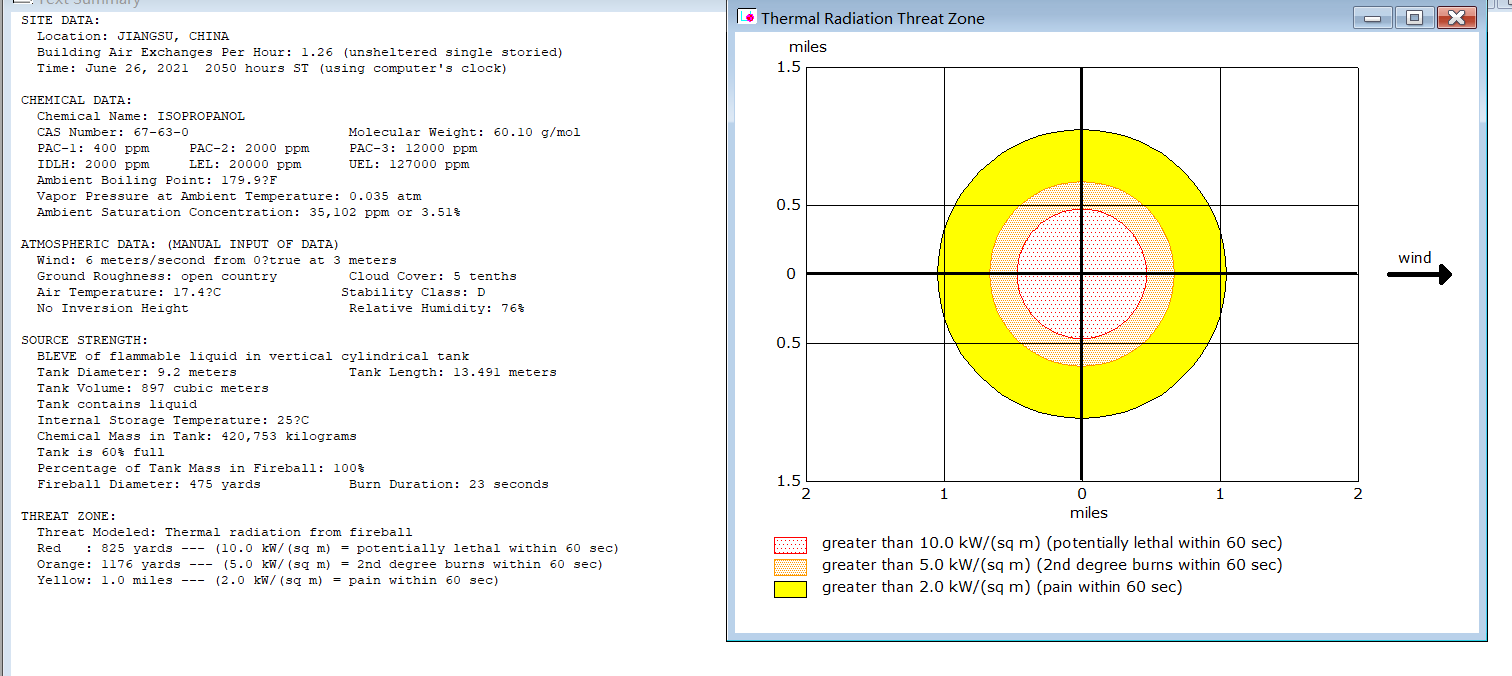This screenshot has width=1512, height=676.
Task: Click the 'Chemical Mass in Tank: 420,753 kilograms' line
Action: (197, 436)
